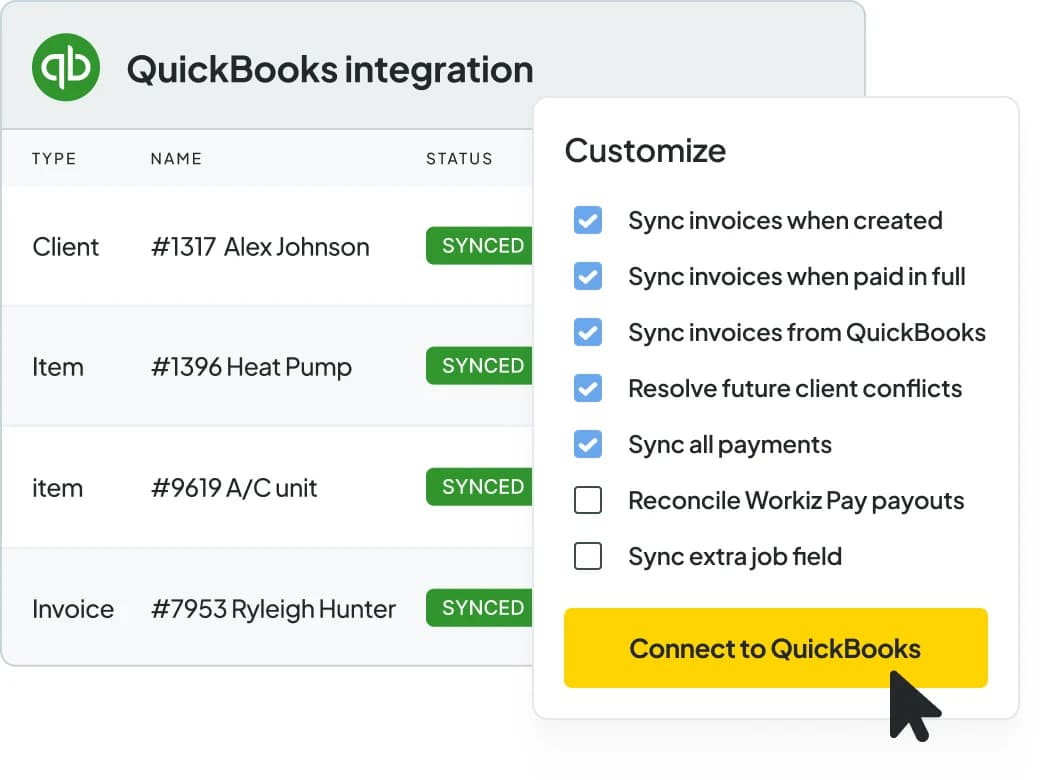1040x780 pixels.
Task: Disable Sync invoices from QuickBooks checkbox
Action: pos(588,332)
